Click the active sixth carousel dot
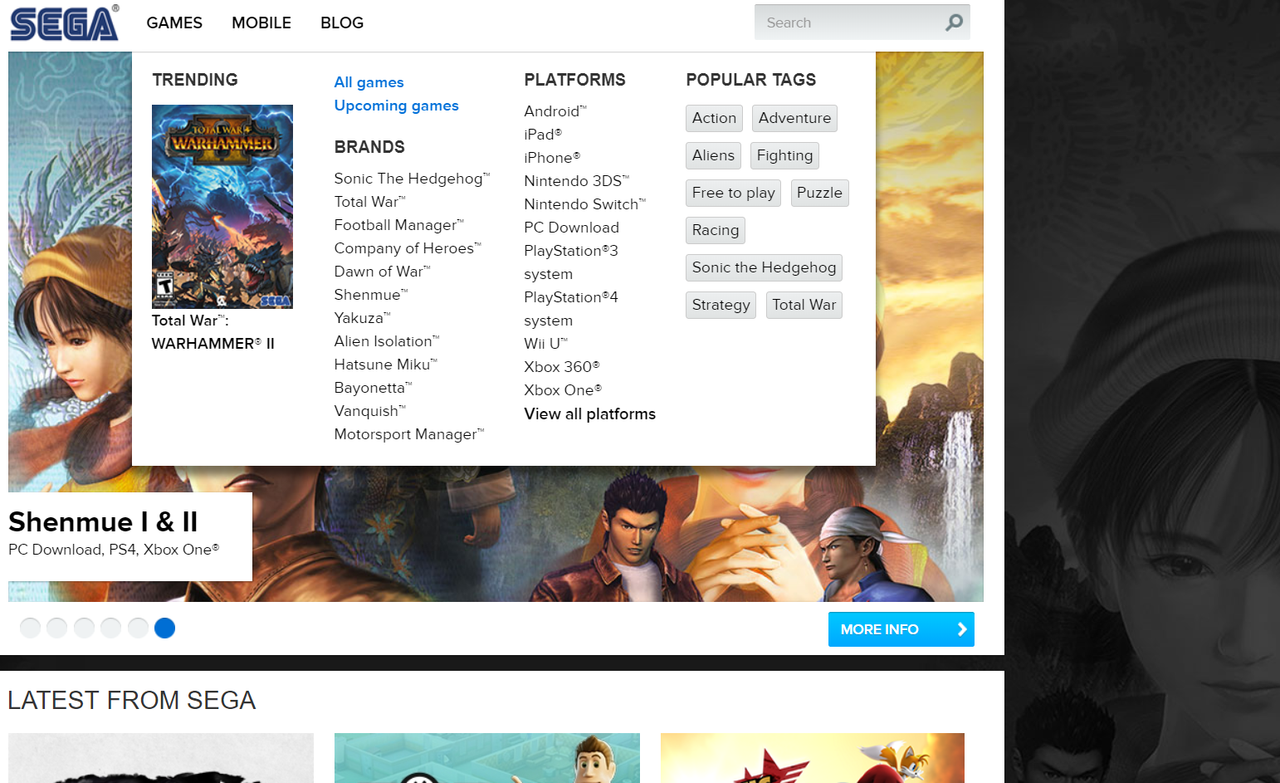 (165, 628)
